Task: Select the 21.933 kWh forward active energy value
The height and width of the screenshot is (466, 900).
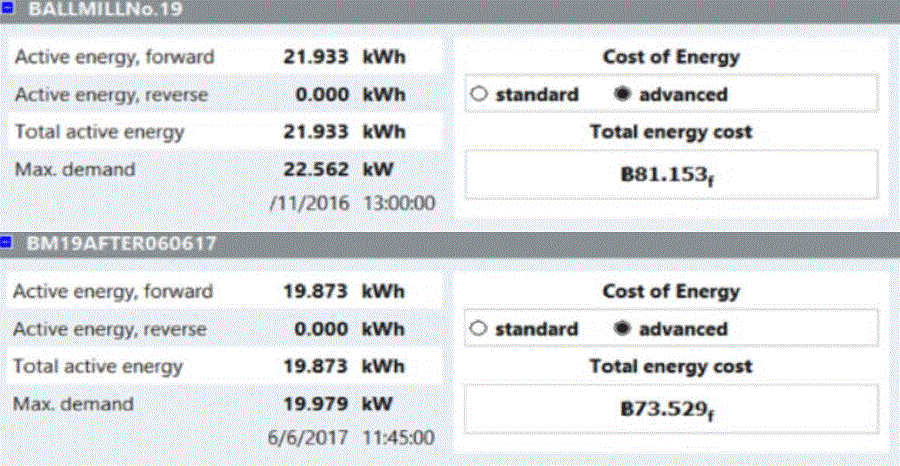Action: point(315,57)
